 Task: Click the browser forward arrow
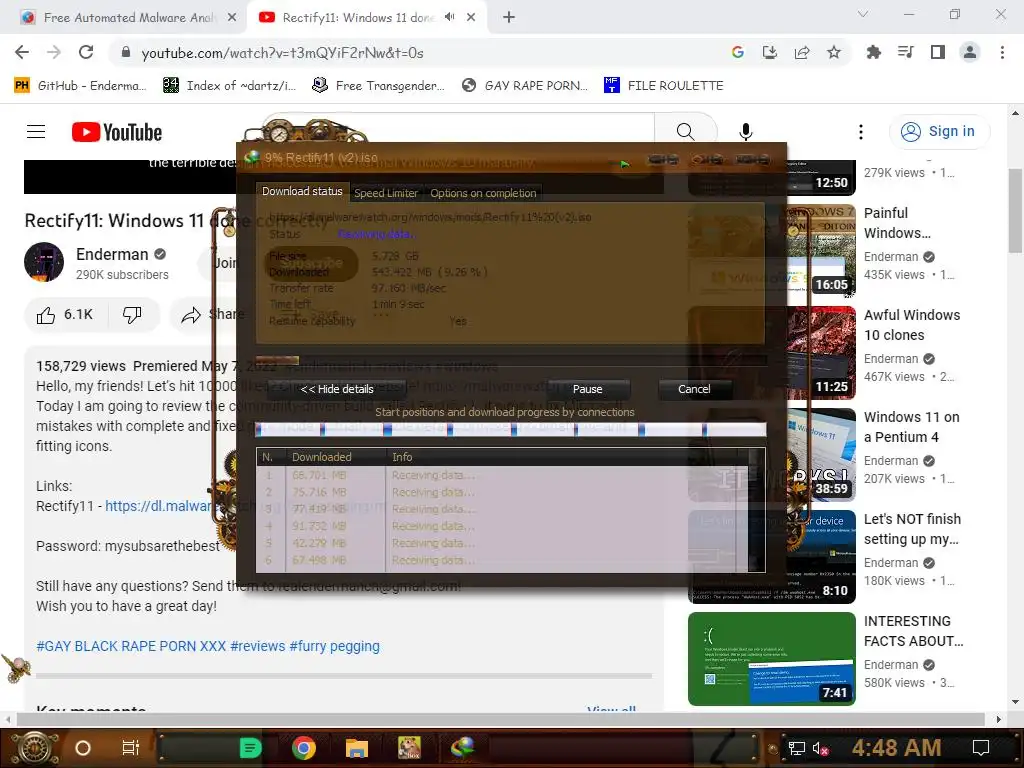click(54, 52)
